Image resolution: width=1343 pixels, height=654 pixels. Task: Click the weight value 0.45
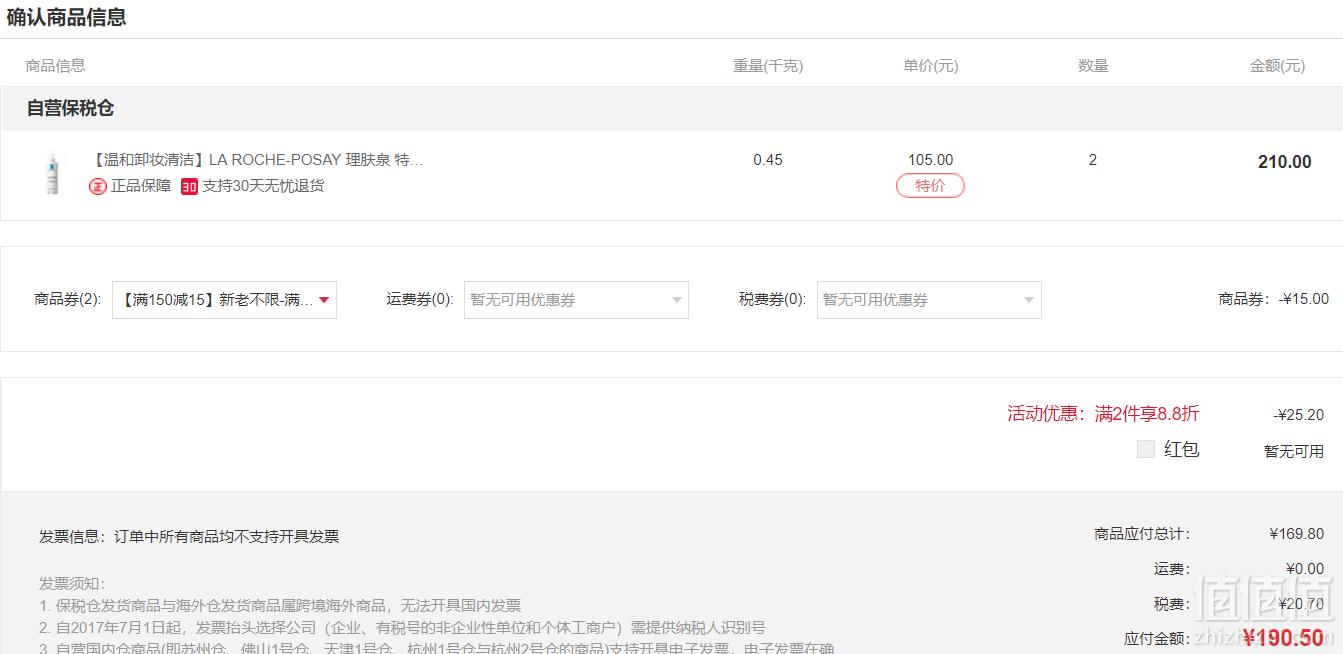(768, 160)
